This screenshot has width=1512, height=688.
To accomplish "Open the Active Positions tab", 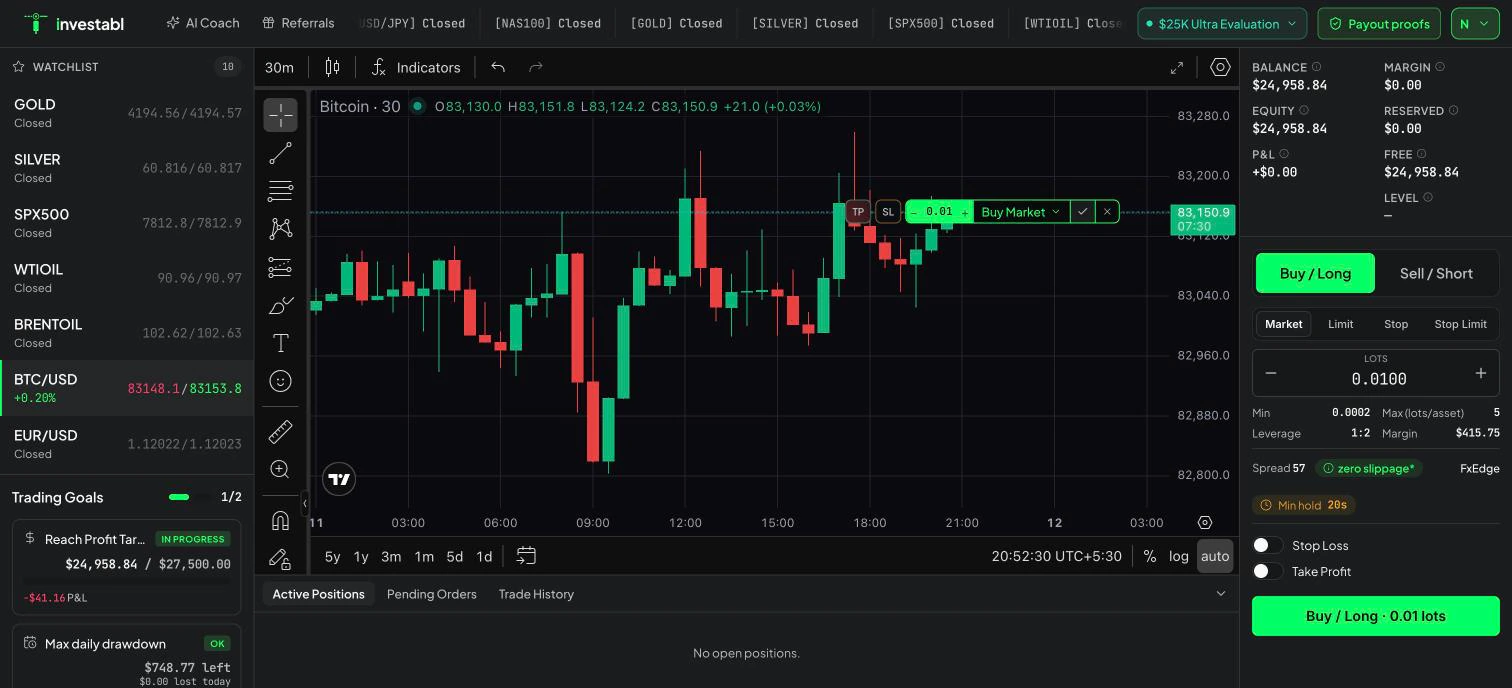I will pos(318,594).
